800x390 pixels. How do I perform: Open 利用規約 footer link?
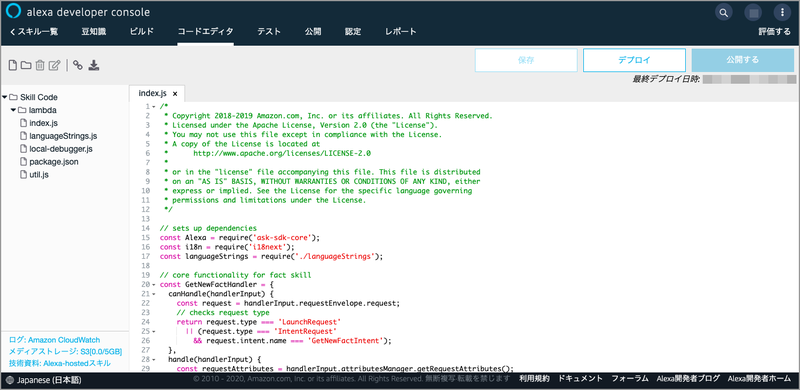click(534, 379)
